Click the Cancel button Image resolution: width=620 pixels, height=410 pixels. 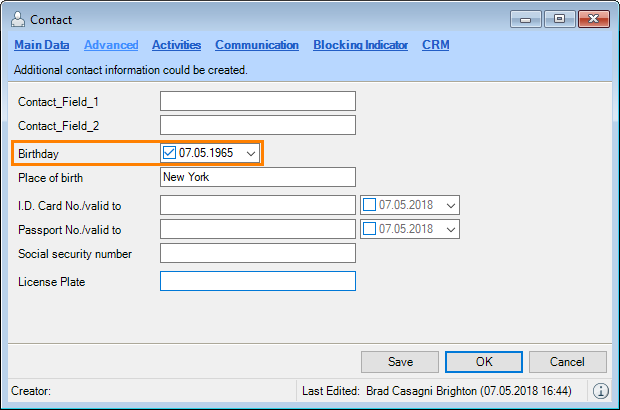[x=568, y=361]
